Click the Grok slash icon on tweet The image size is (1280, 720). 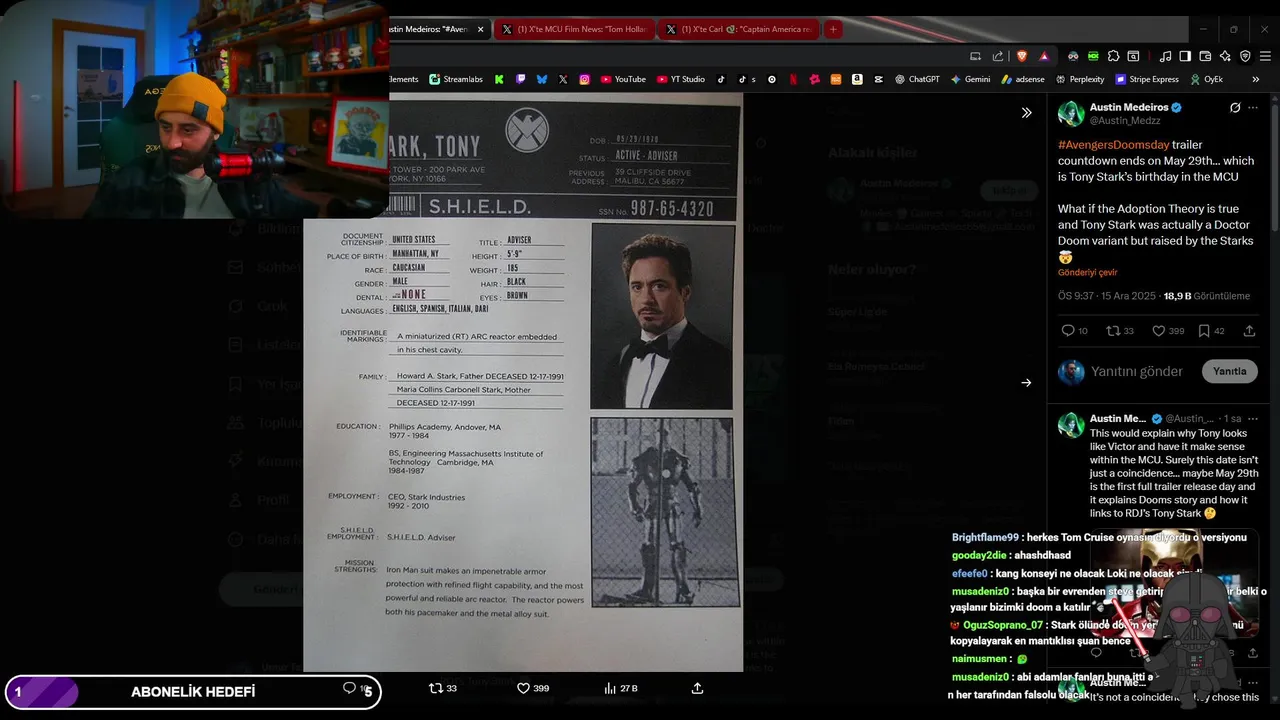tap(1235, 107)
